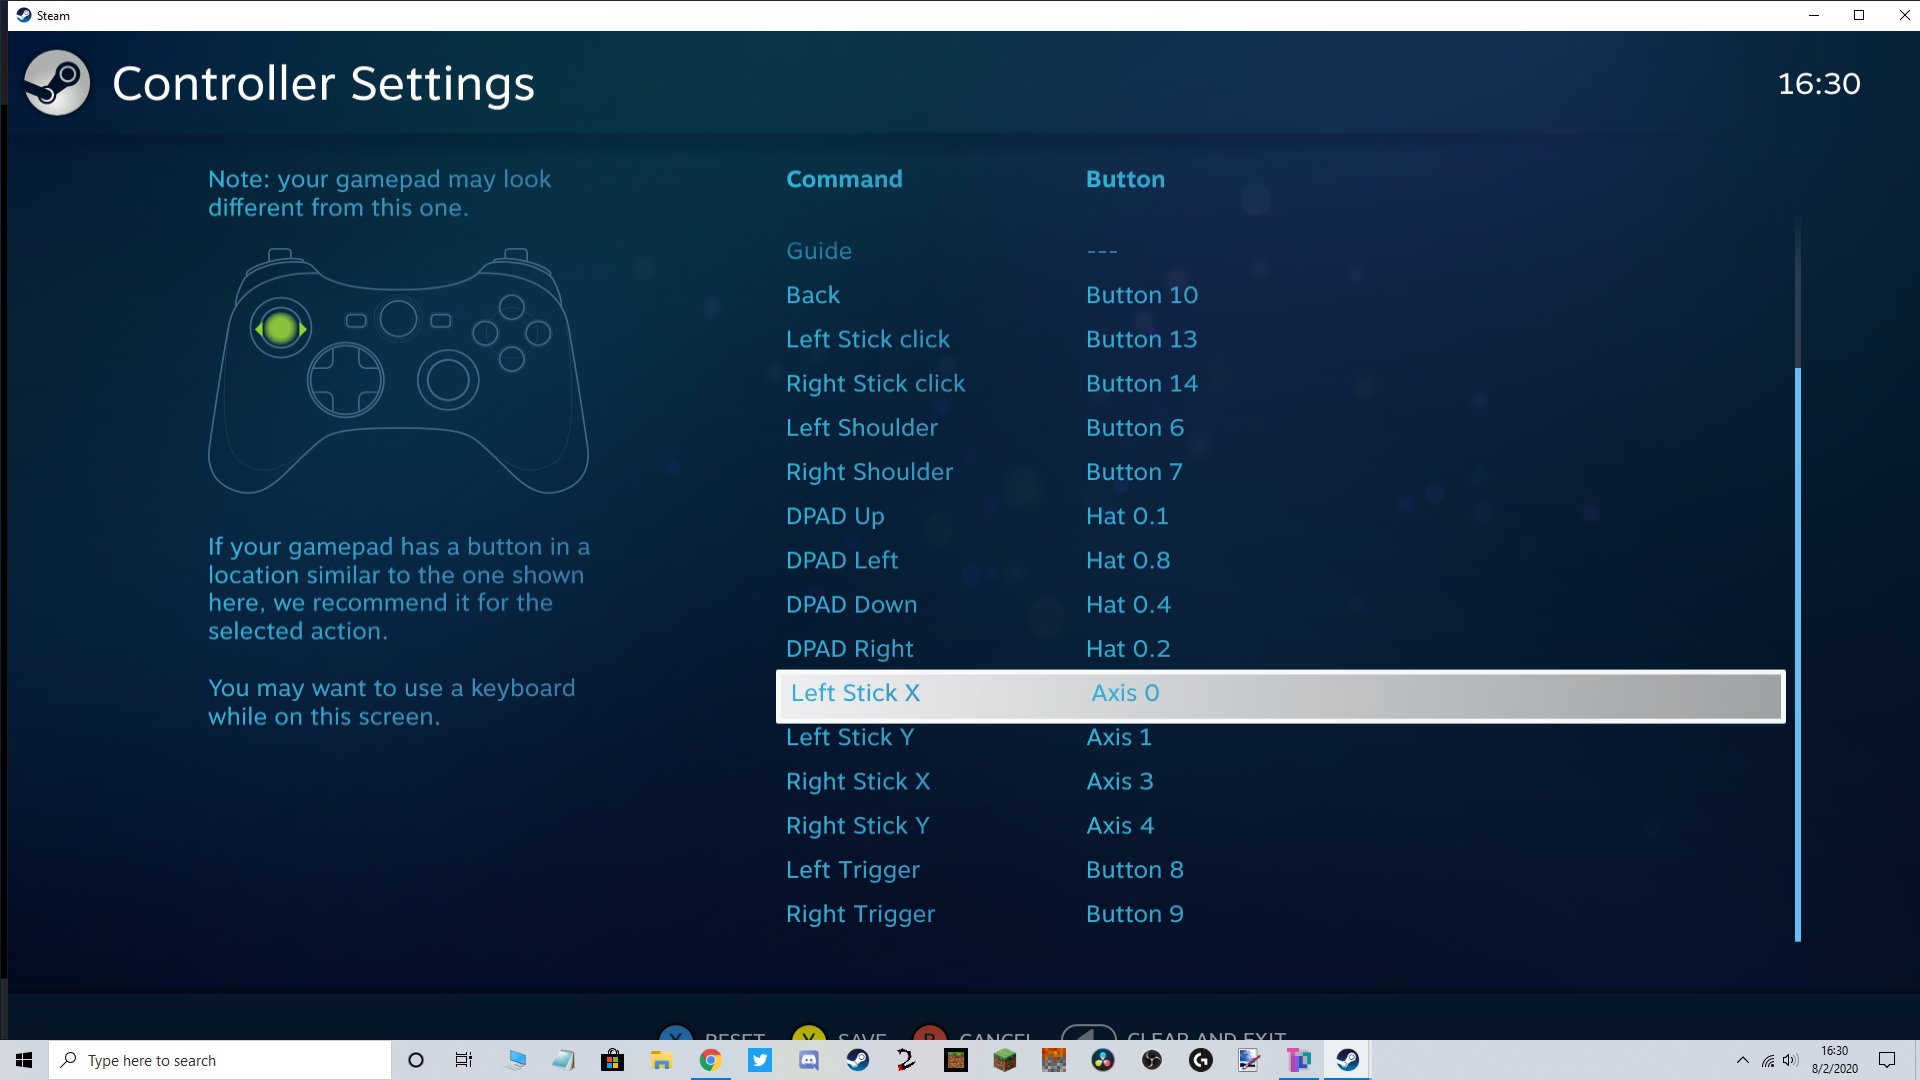The image size is (1920, 1080).
Task: Open Discord from the taskbar
Action: 809,1060
